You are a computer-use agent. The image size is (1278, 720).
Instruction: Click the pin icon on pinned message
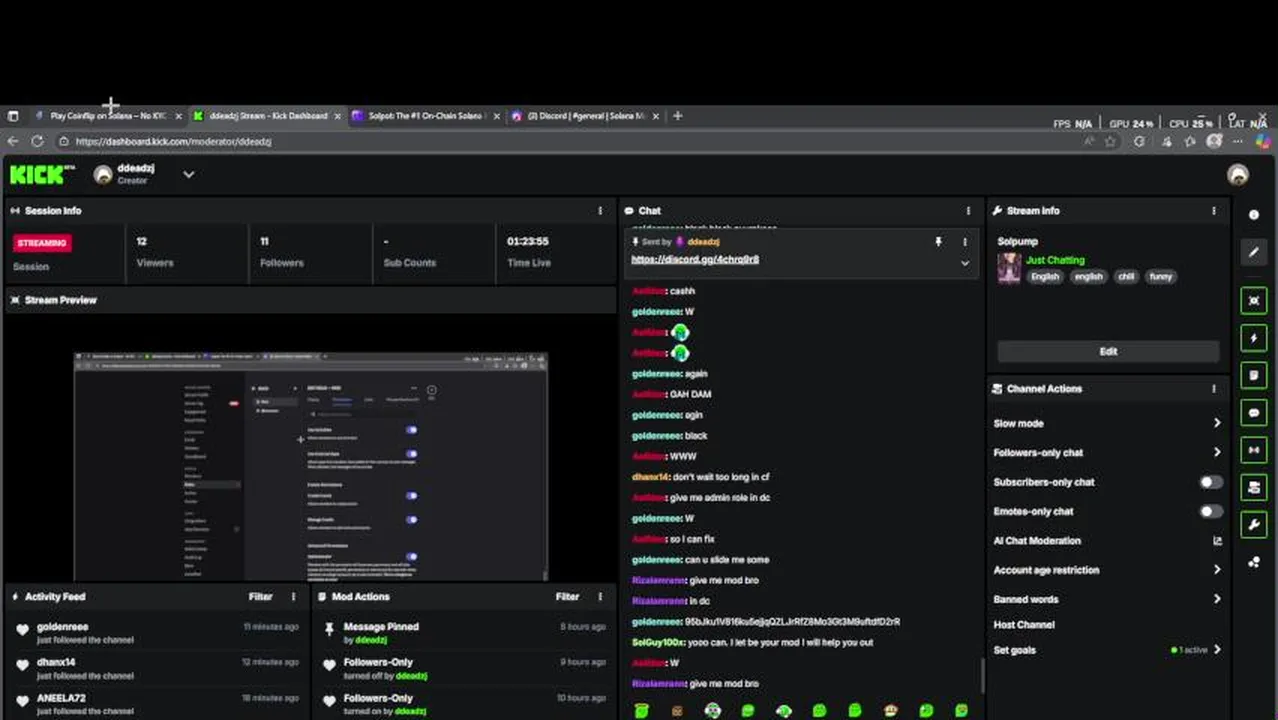point(938,242)
